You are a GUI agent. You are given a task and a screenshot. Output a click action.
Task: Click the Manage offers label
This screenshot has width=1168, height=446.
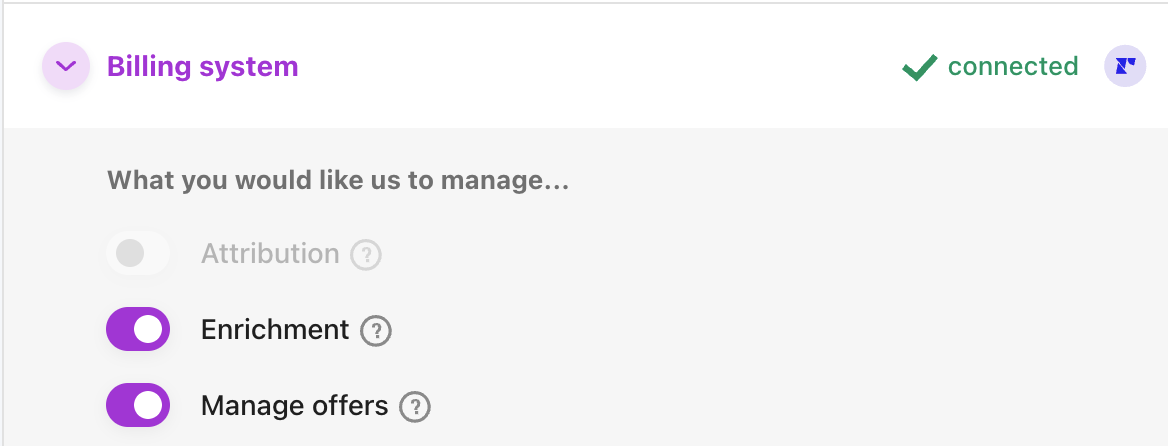pos(294,405)
